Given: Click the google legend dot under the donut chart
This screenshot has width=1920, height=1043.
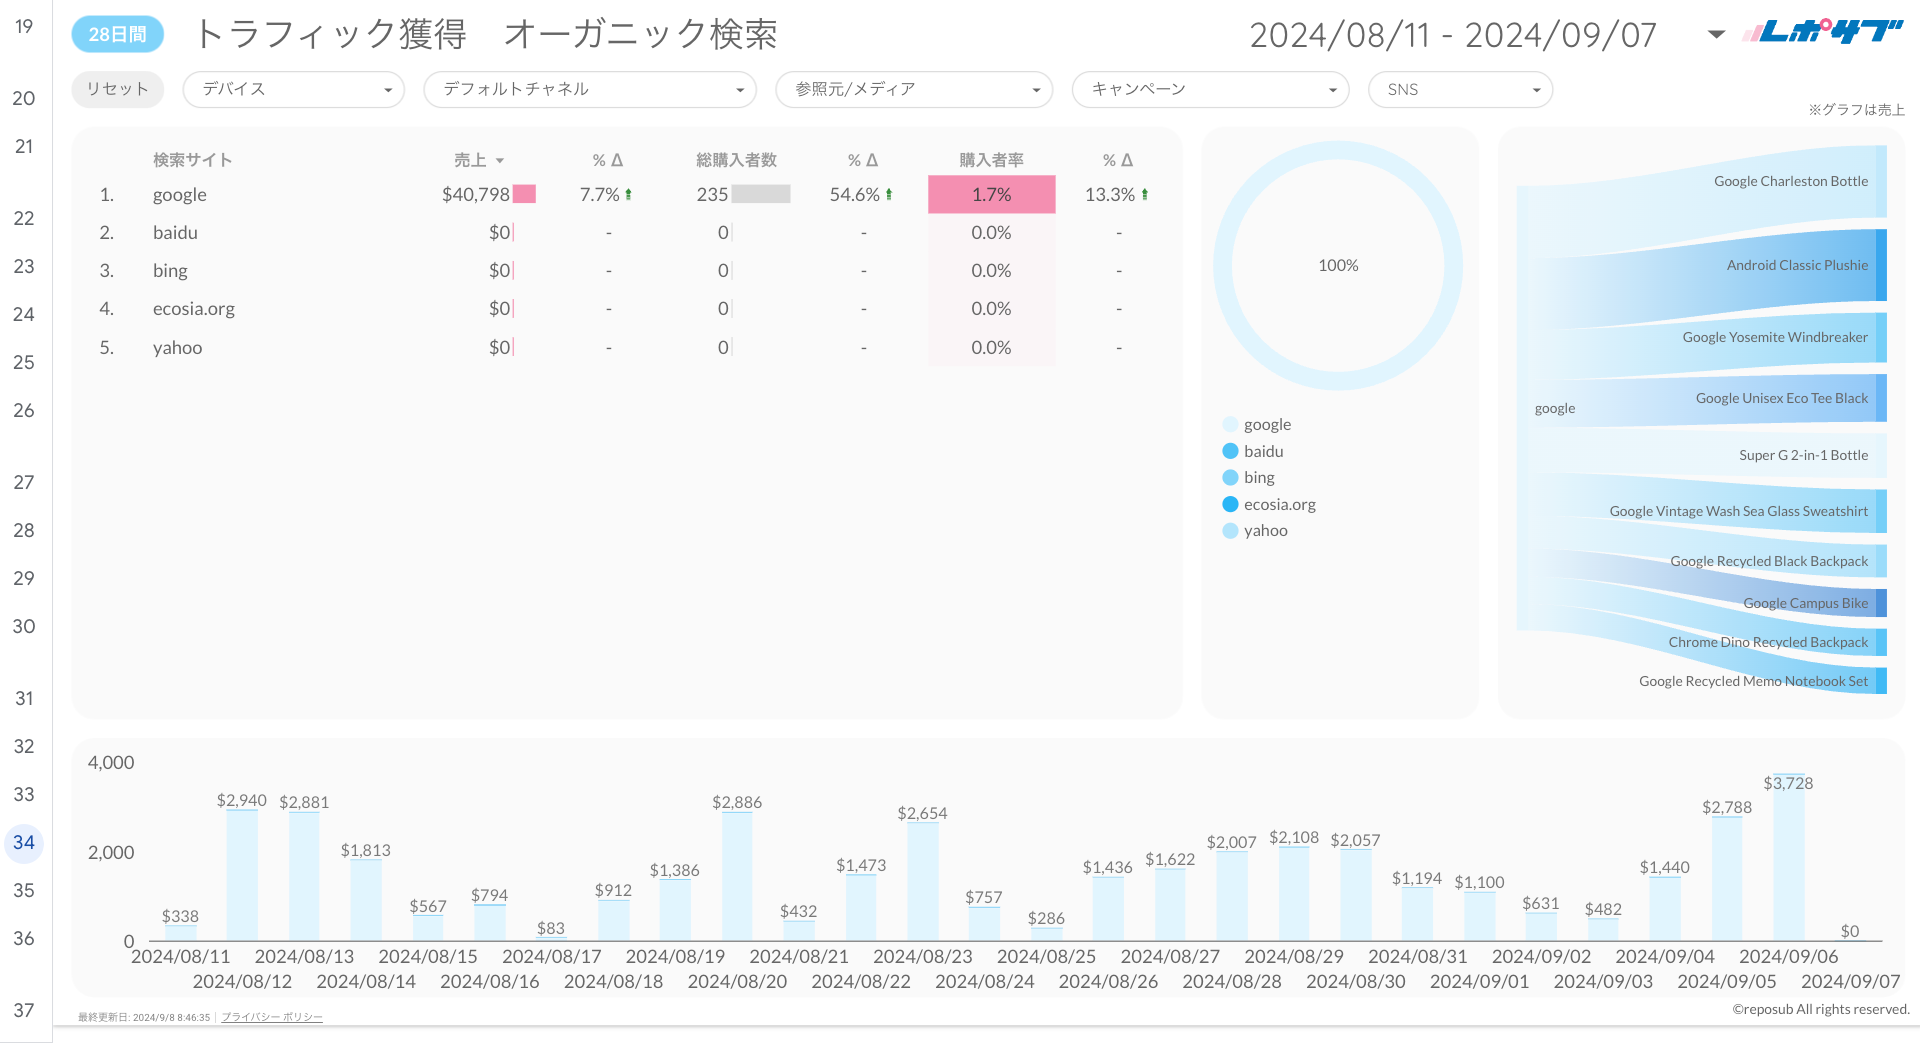Looking at the screenshot, I should tap(1229, 424).
